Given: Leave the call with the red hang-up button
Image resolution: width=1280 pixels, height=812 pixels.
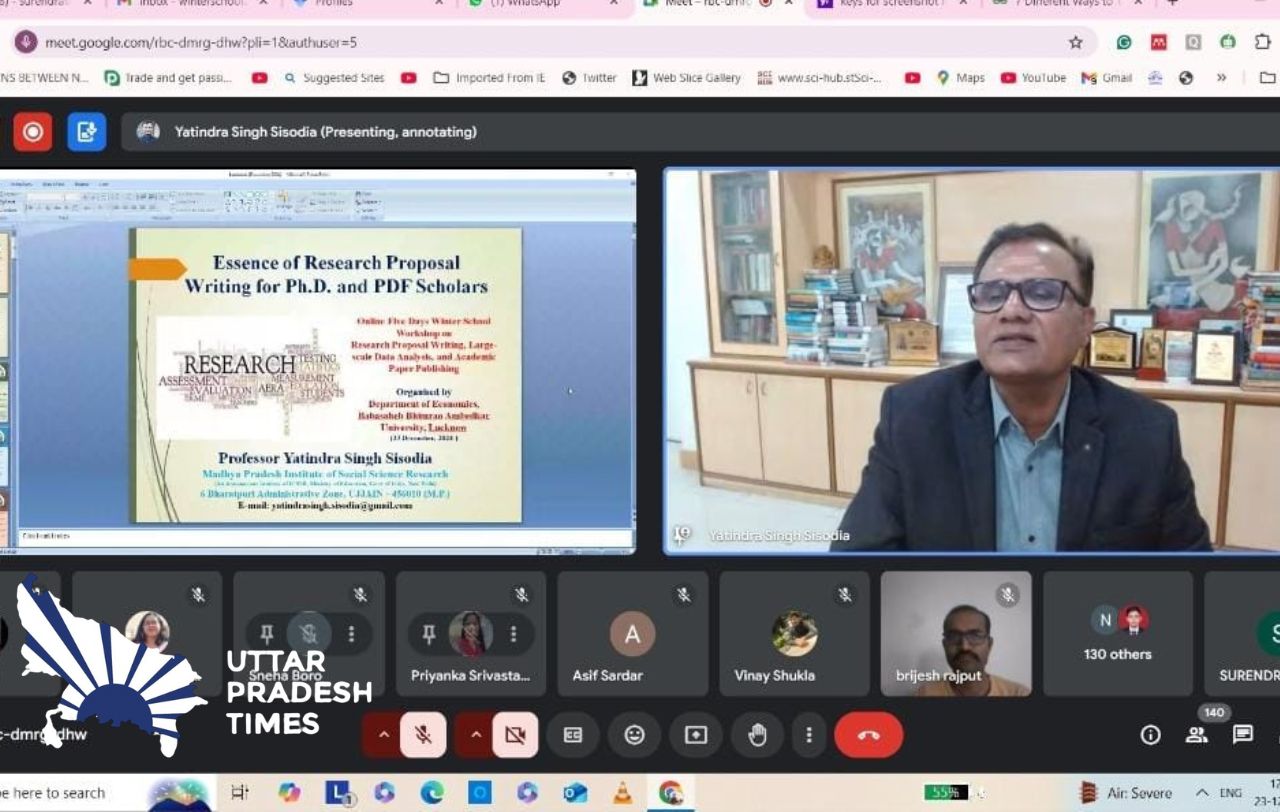Looking at the screenshot, I should click(868, 735).
